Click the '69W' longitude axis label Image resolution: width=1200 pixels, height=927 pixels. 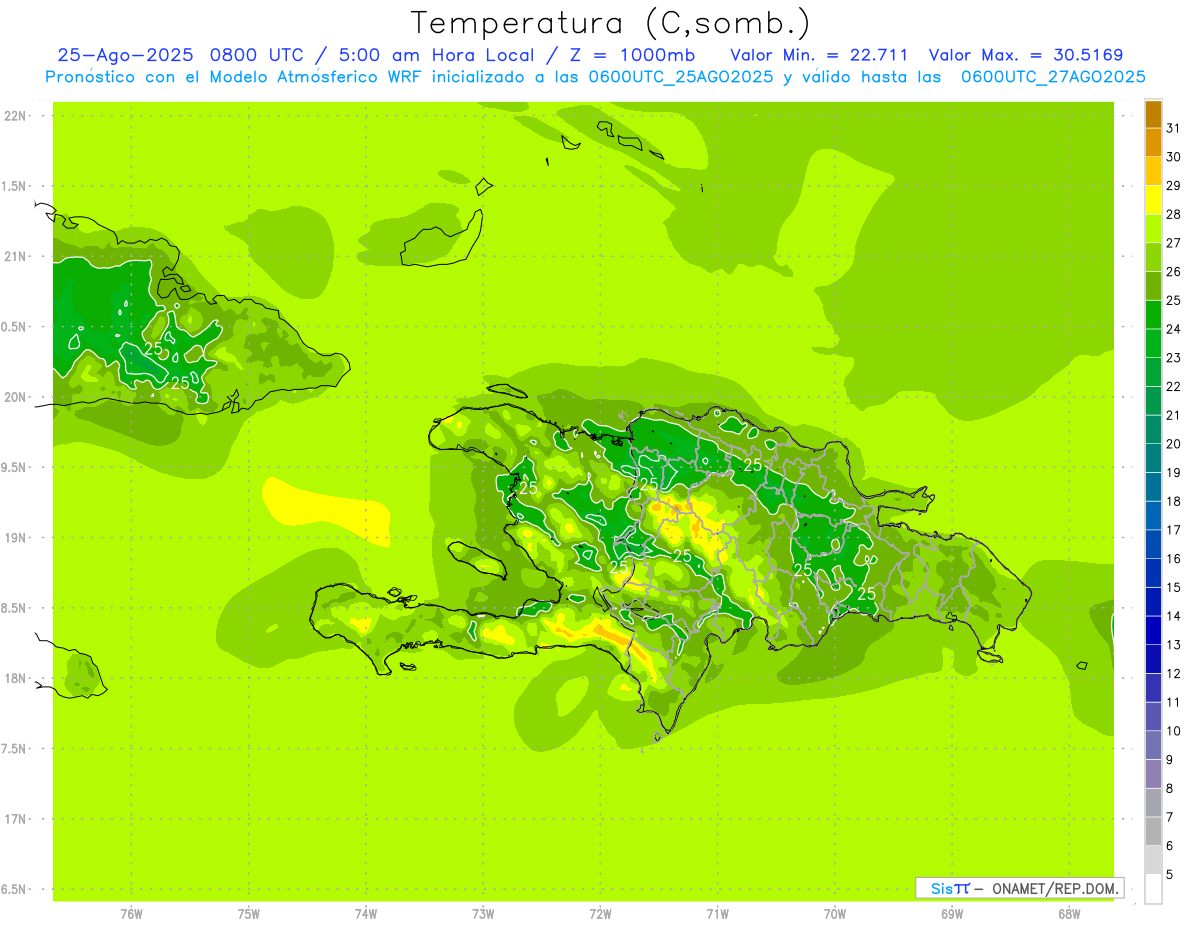click(x=952, y=914)
